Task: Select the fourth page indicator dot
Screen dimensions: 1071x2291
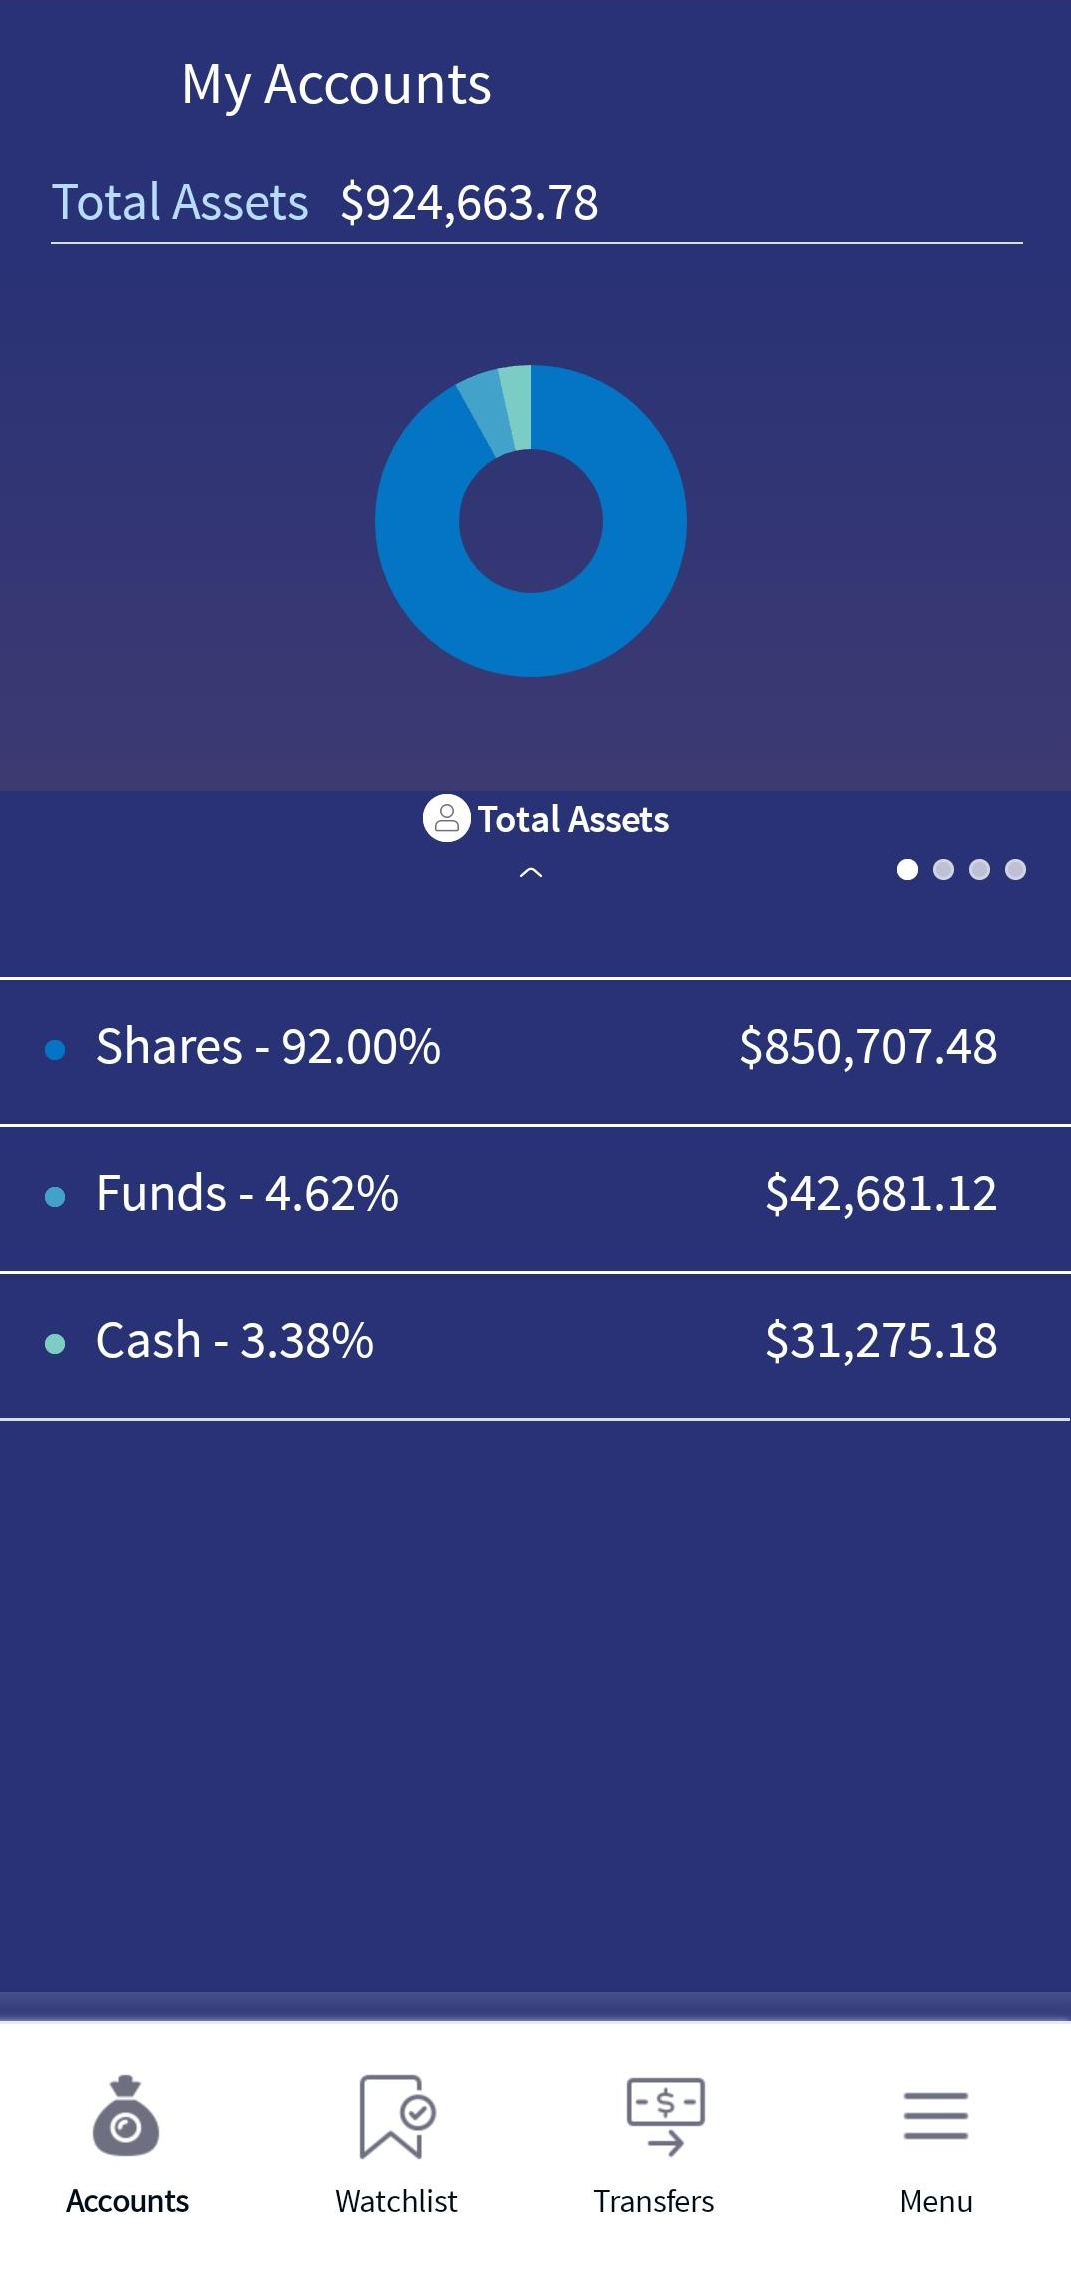Action: (x=1015, y=869)
